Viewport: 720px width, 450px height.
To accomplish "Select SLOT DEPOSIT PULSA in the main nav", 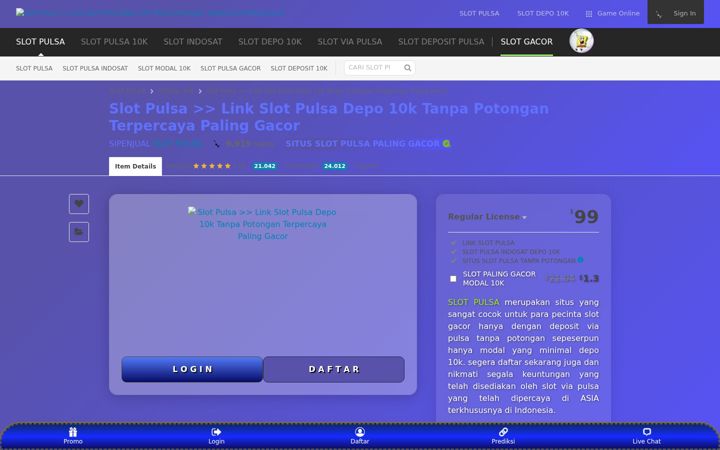I will click(441, 42).
